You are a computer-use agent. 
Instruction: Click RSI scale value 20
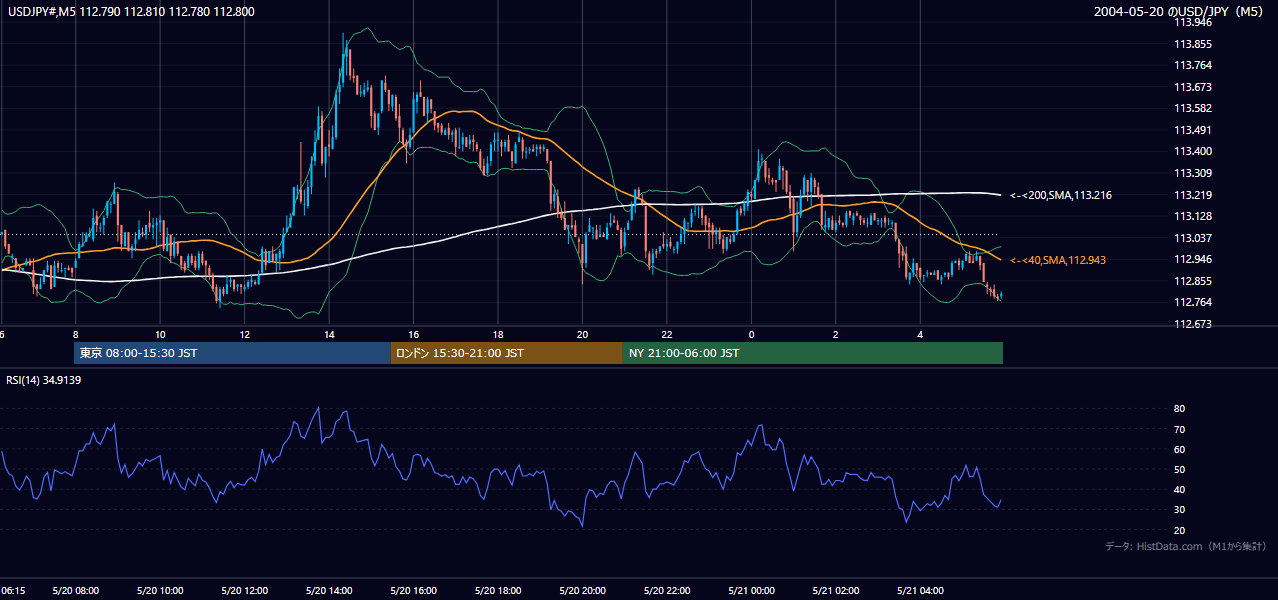coord(1180,530)
